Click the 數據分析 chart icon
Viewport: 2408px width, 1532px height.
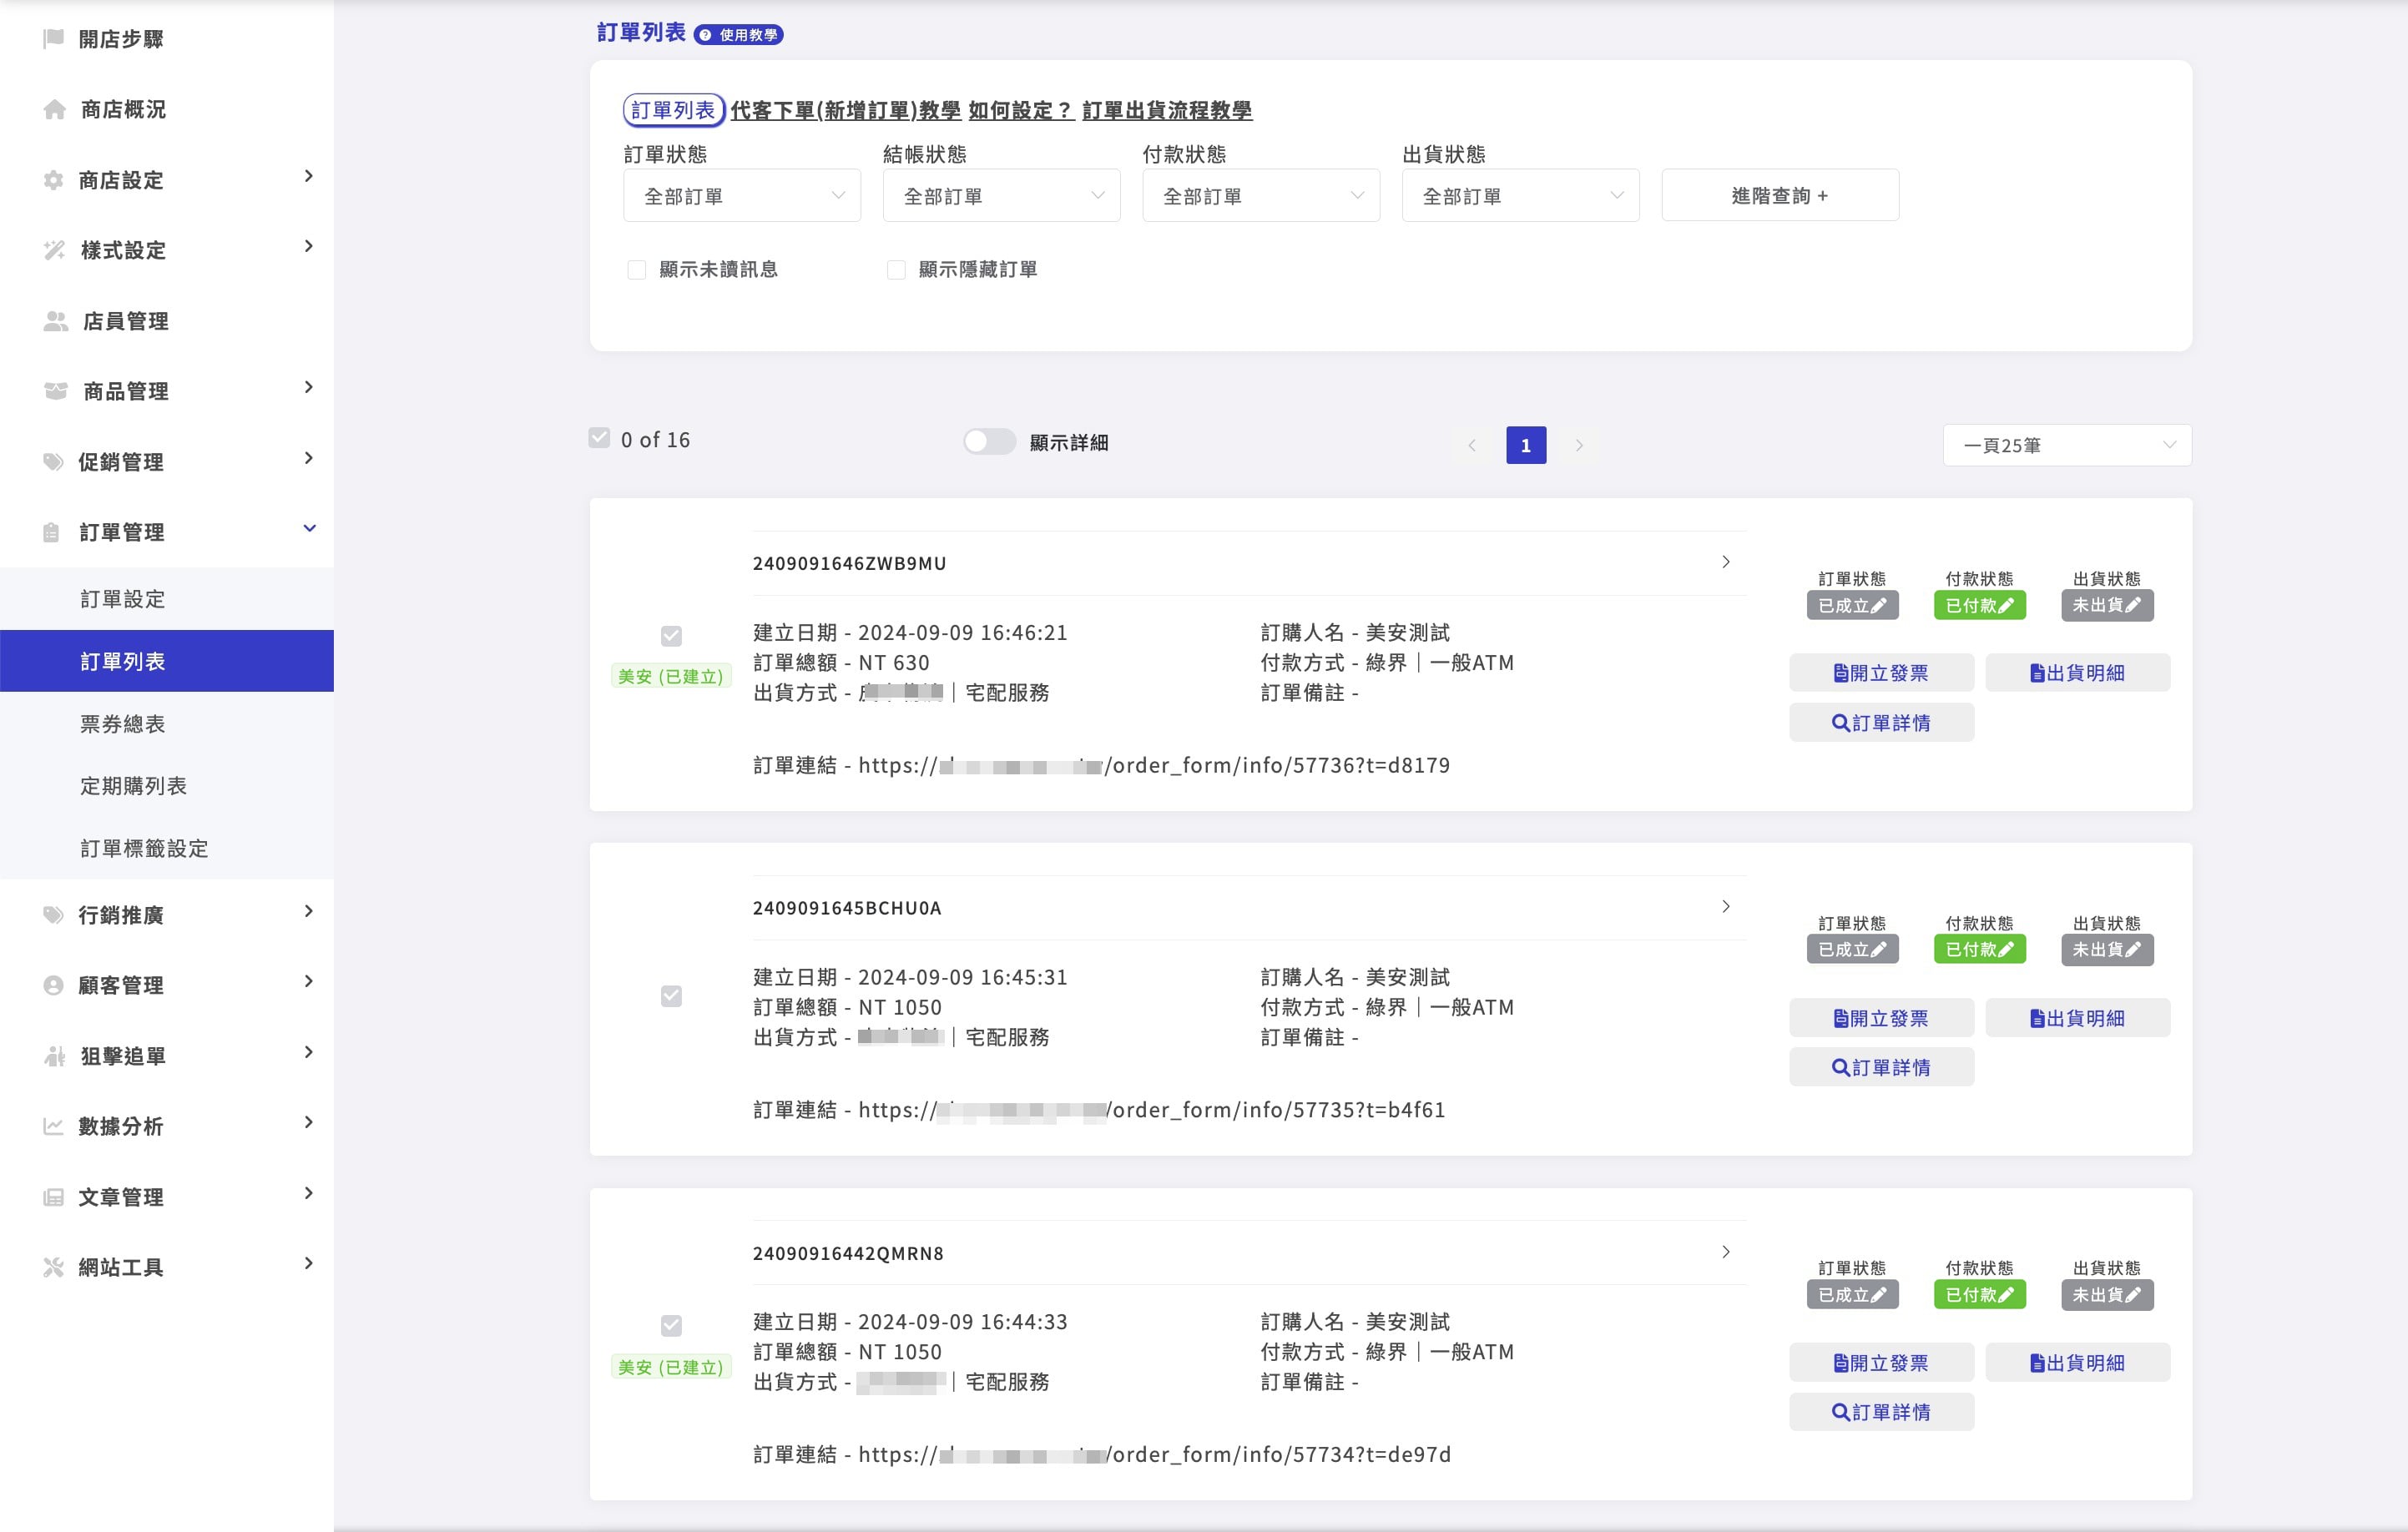[54, 1126]
